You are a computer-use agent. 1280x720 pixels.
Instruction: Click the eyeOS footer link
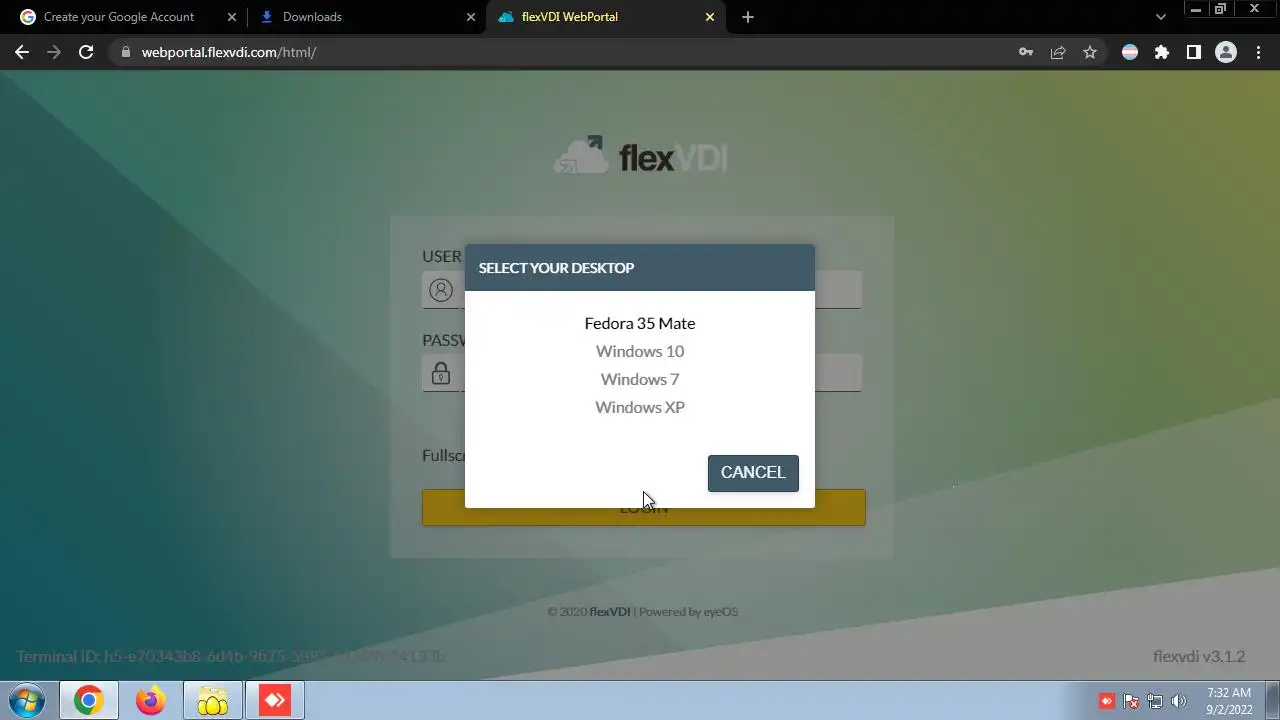coord(720,612)
